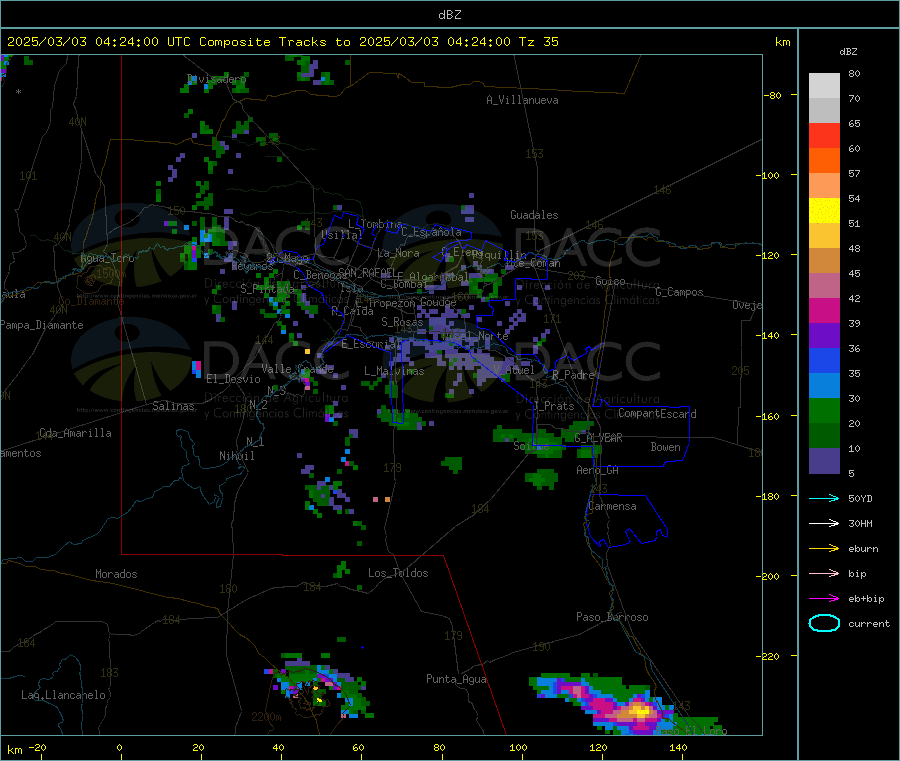Click the 'Salinas' place label
The height and width of the screenshot is (761, 900).
click(173, 406)
